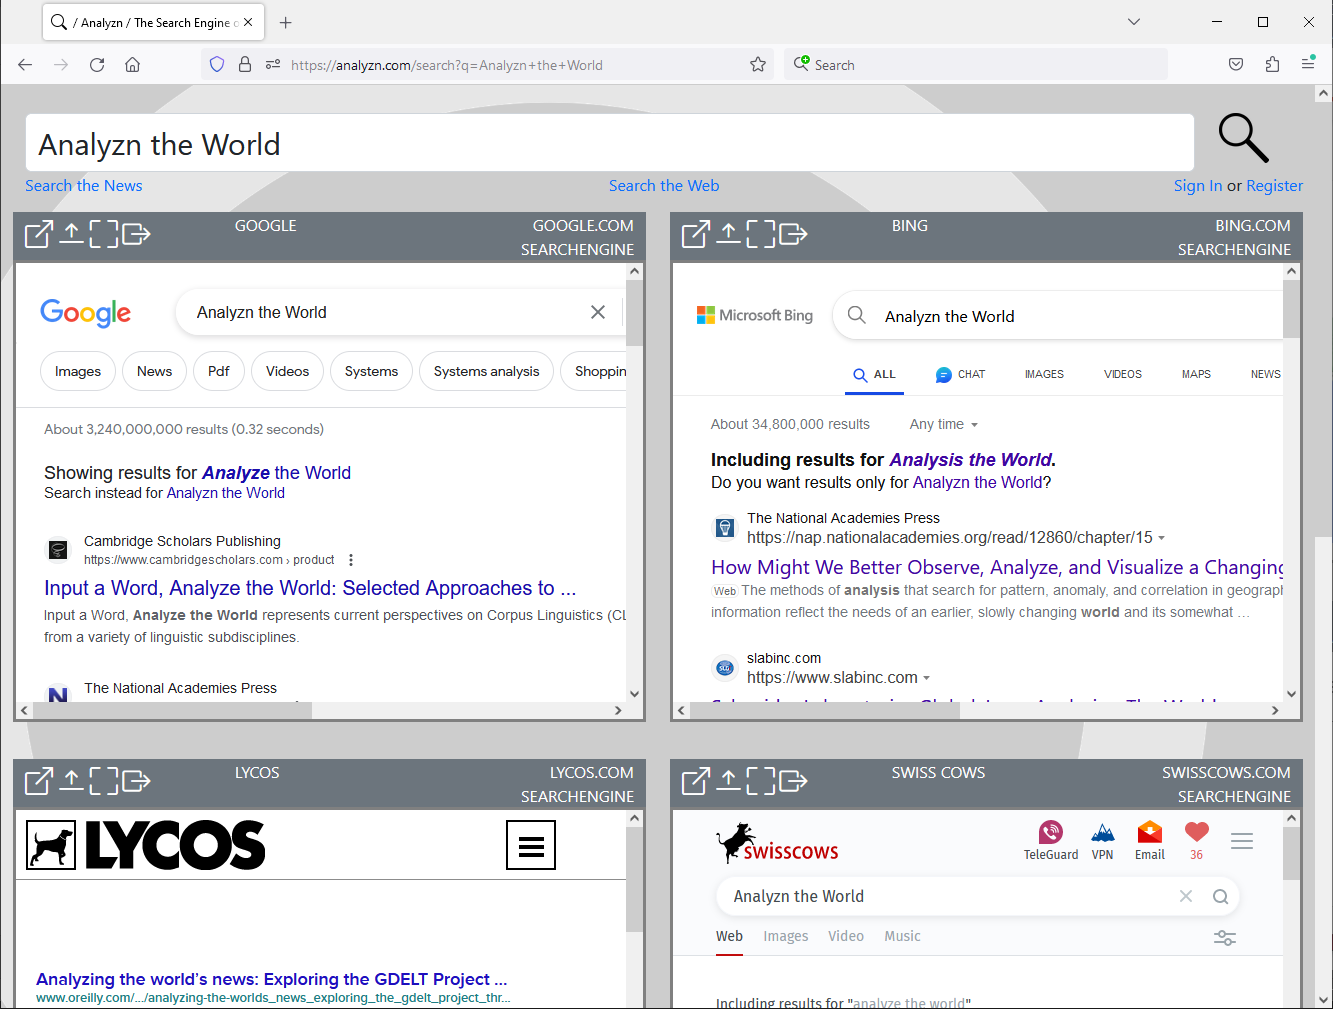Open the browser extensions puzzle icon
Viewport: 1333px width, 1009px height.
pyautogui.click(x=1272, y=65)
